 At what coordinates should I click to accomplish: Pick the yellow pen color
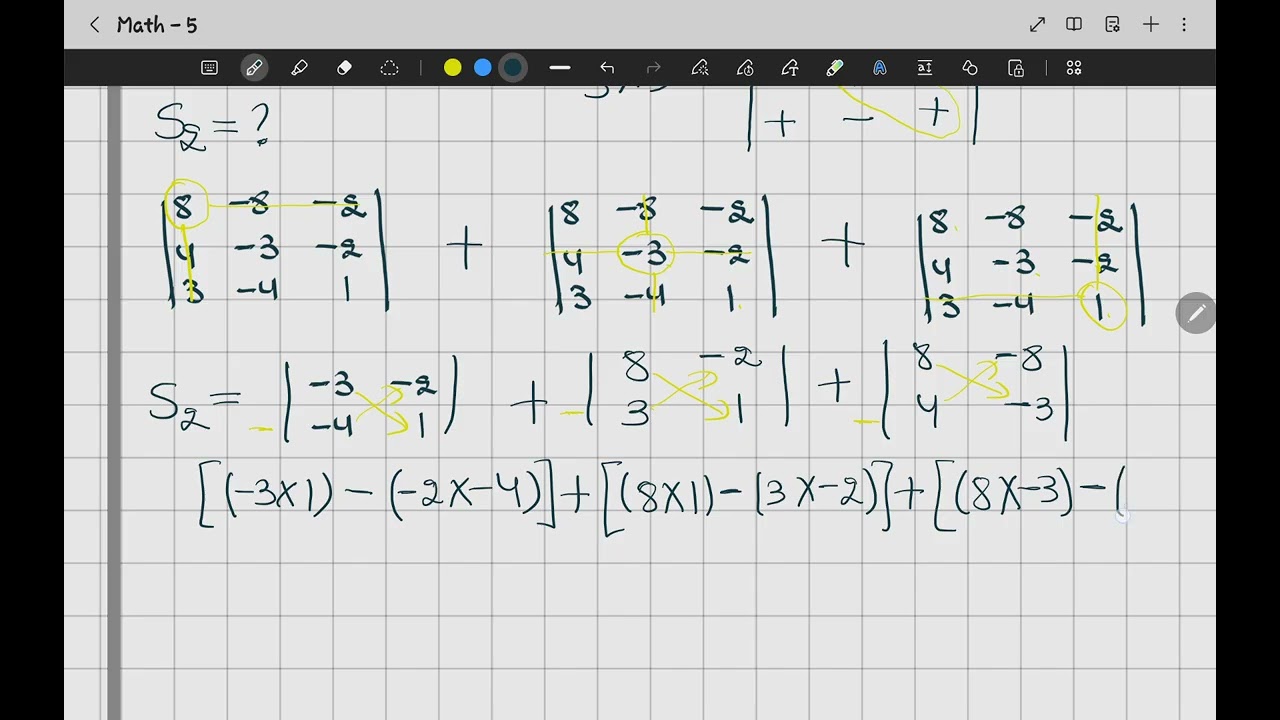pyautogui.click(x=453, y=68)
